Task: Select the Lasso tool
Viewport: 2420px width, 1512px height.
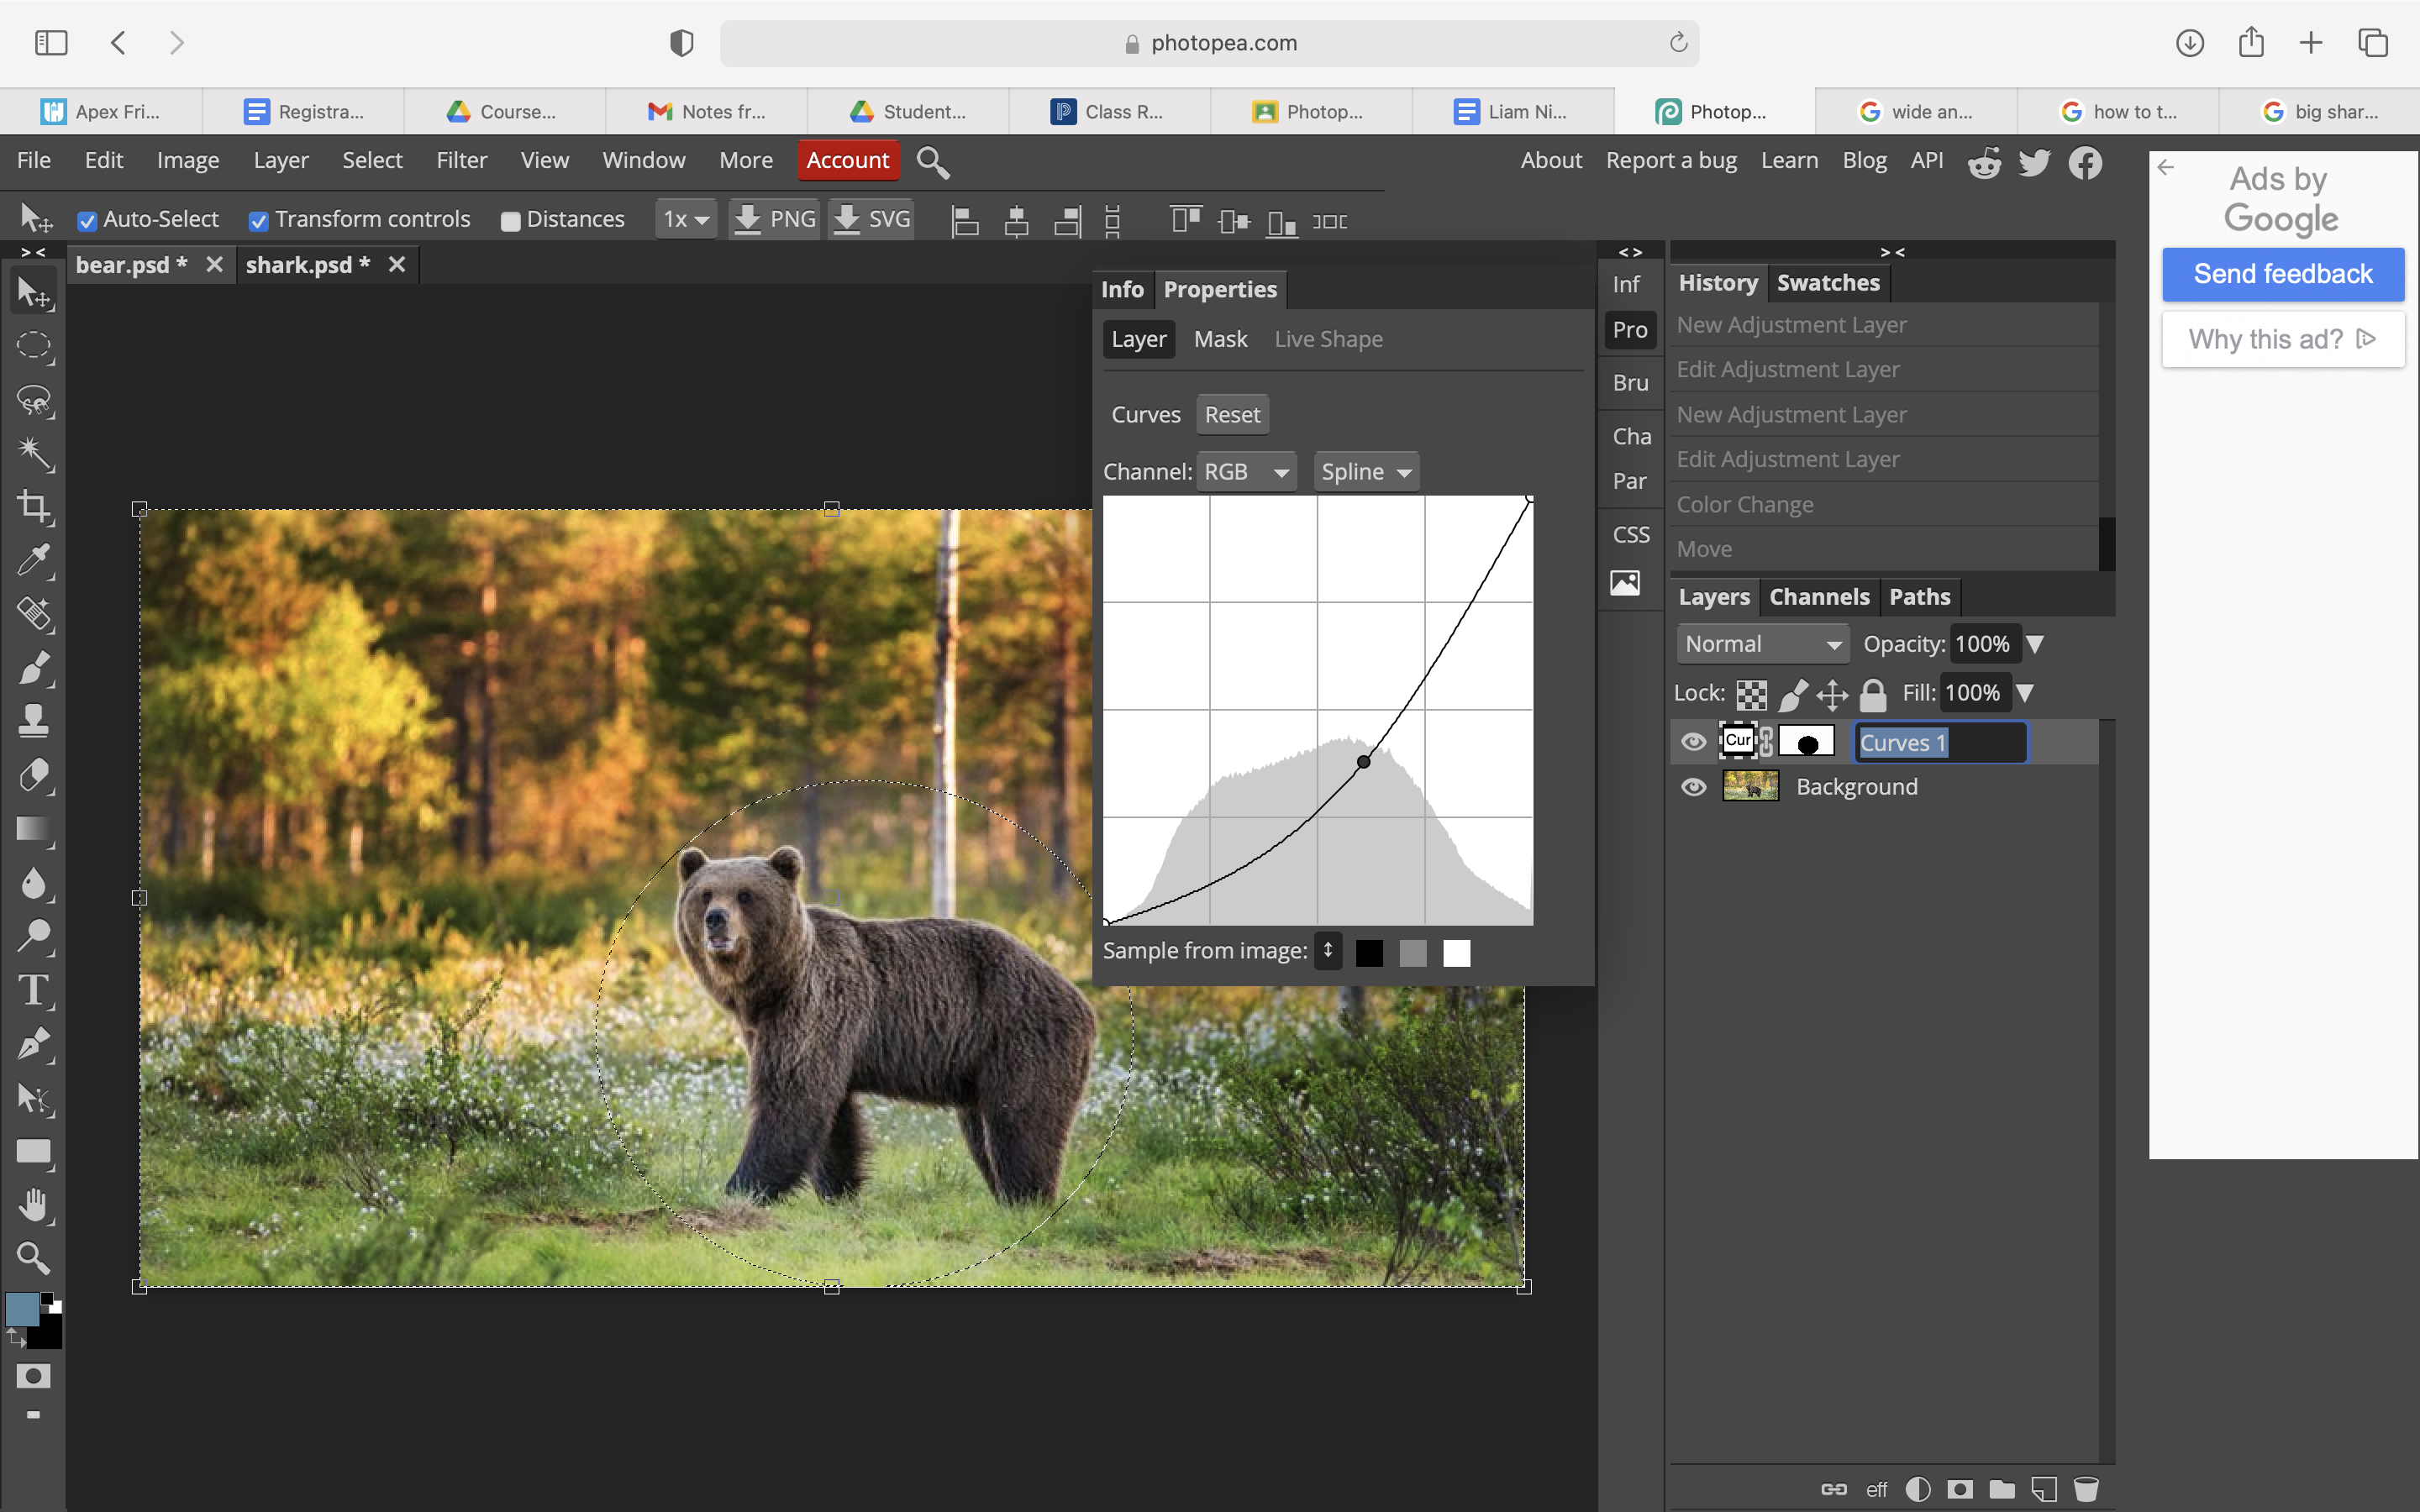Action: 34,400
